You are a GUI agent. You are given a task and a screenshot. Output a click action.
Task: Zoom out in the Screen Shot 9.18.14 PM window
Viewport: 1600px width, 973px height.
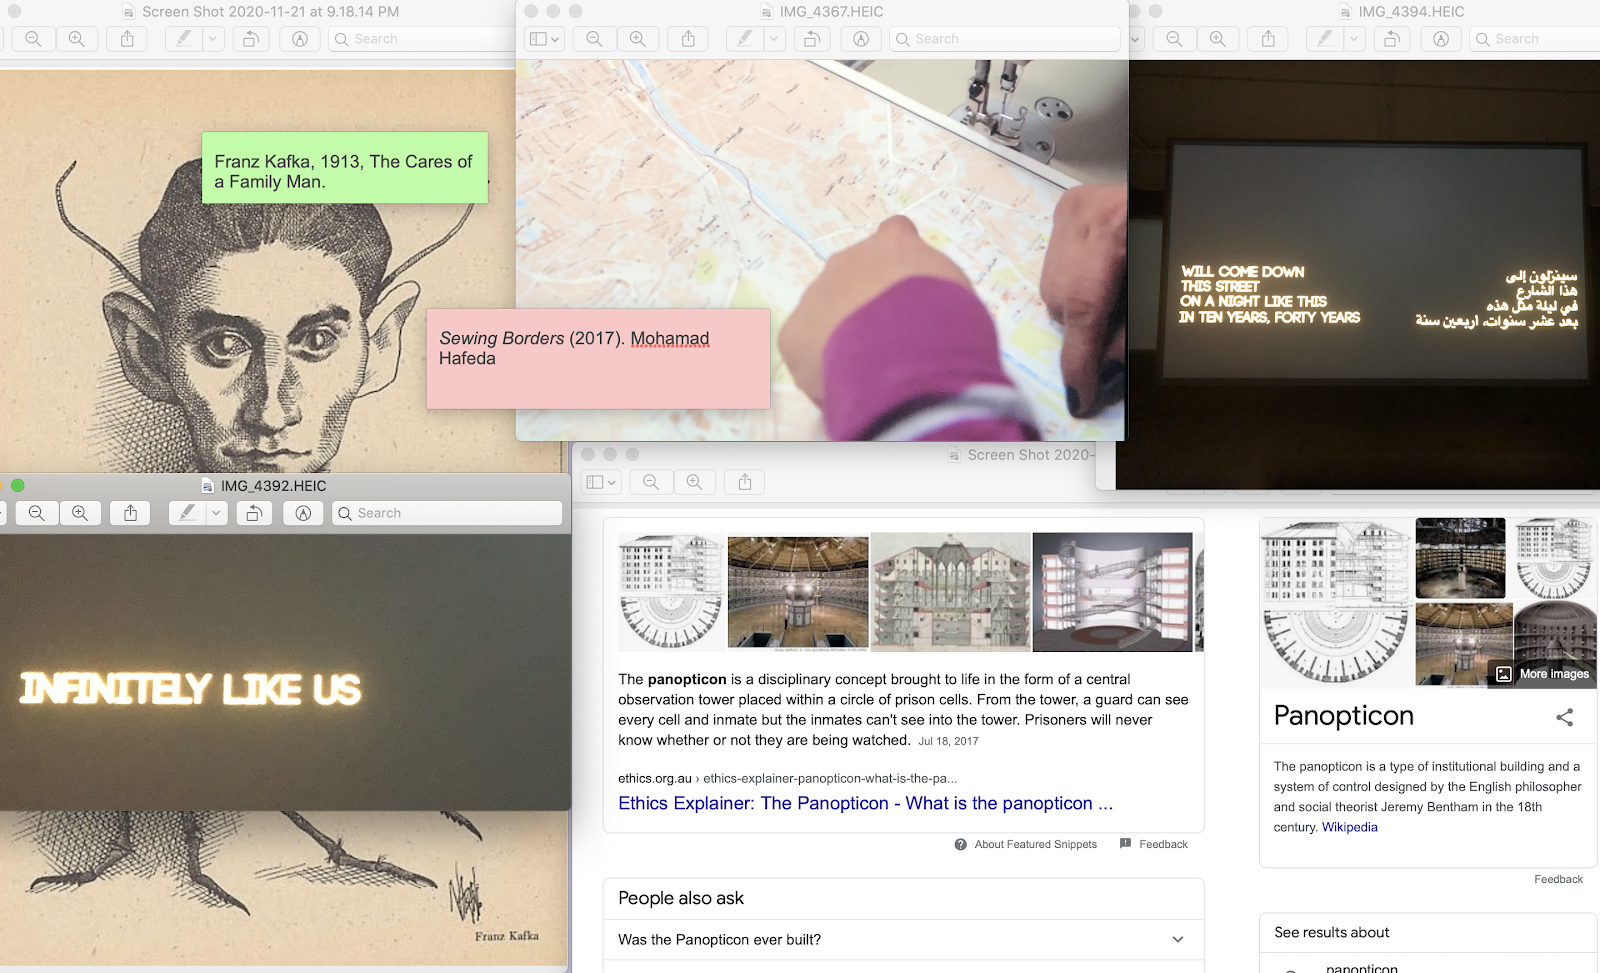(33, 39)
